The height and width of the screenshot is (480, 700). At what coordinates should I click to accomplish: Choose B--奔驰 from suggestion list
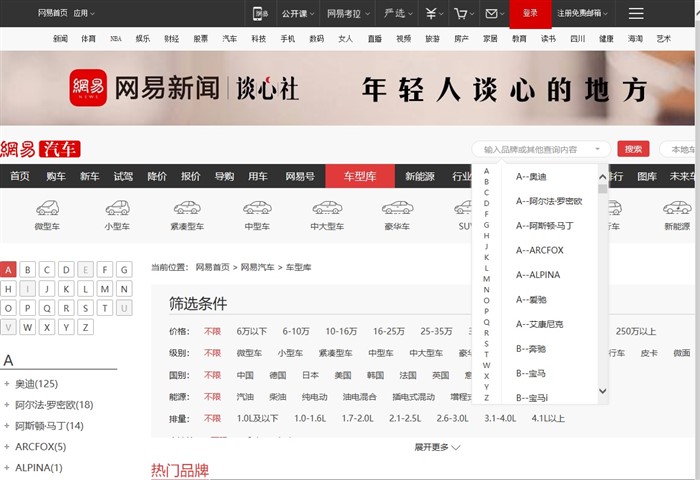531,349
